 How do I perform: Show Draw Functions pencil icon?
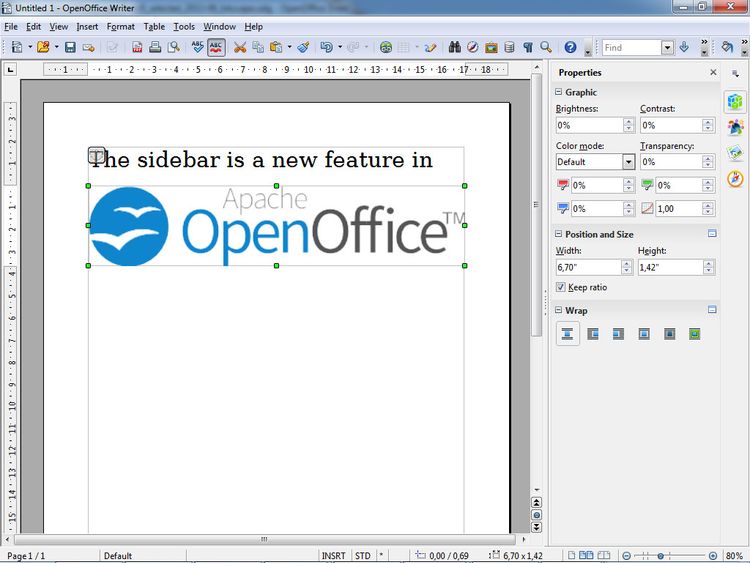(430, 47)
